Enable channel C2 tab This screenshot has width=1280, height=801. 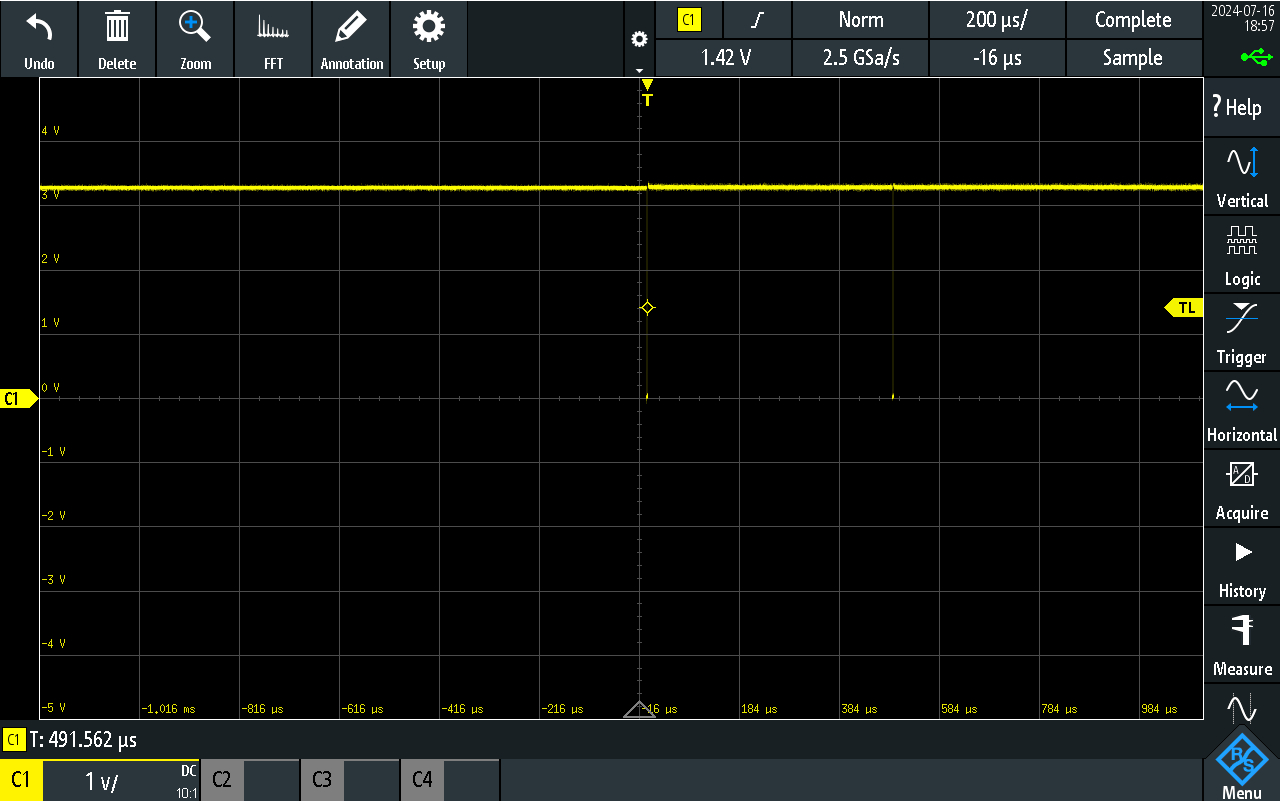coord(222,780)
